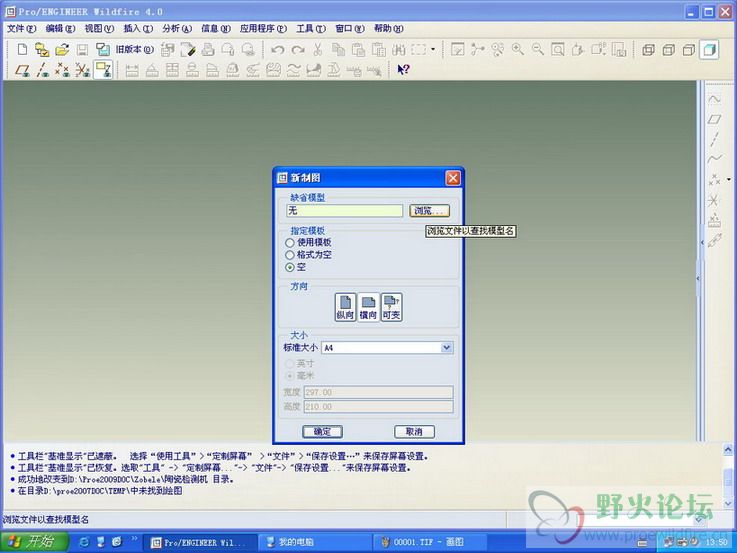Choose 纵向 portrait orientation
The height and width of the screenshot is (553, 737).
[x=345, y=307]
